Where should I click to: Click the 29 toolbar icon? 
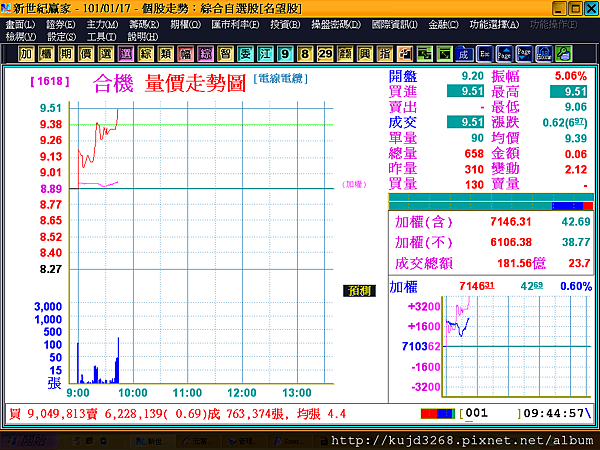tap(325, 54)
